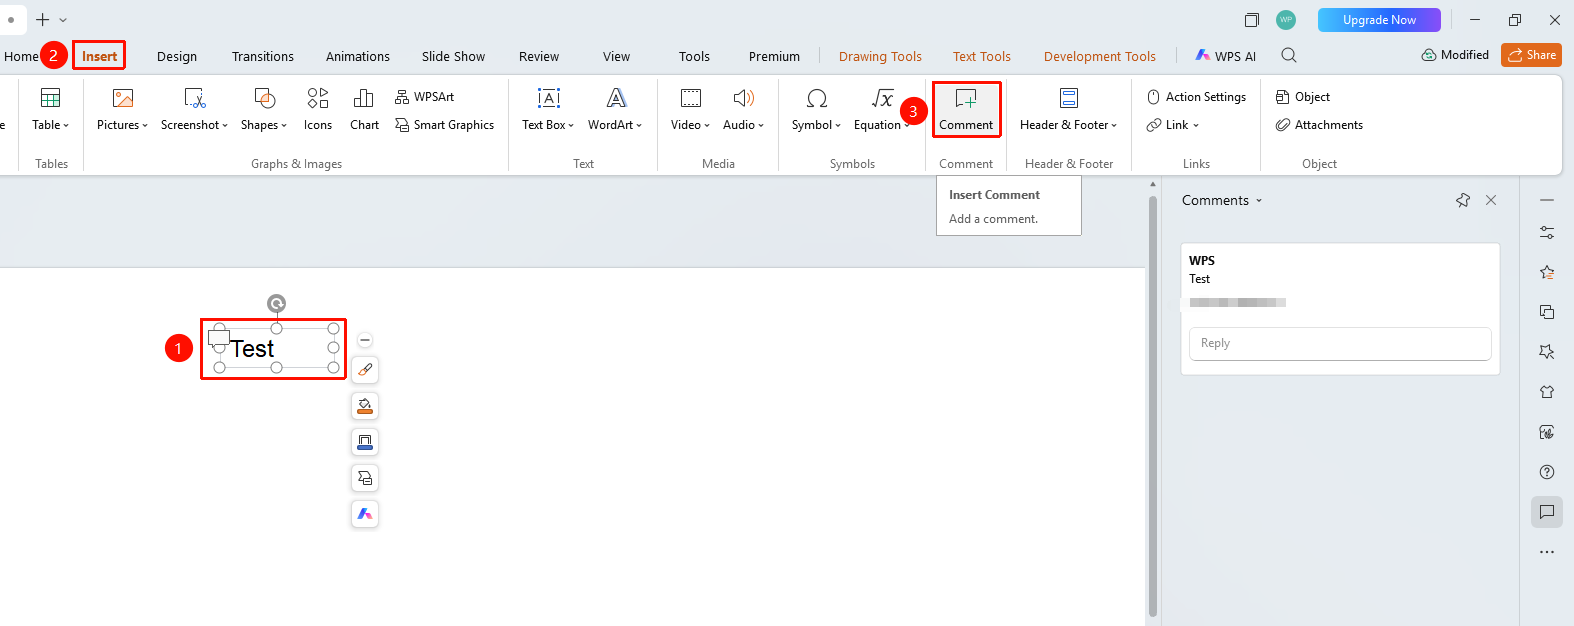Switch to the Design tab
The height and width of the screenshot is (626, 1574).
coord(177,56)
